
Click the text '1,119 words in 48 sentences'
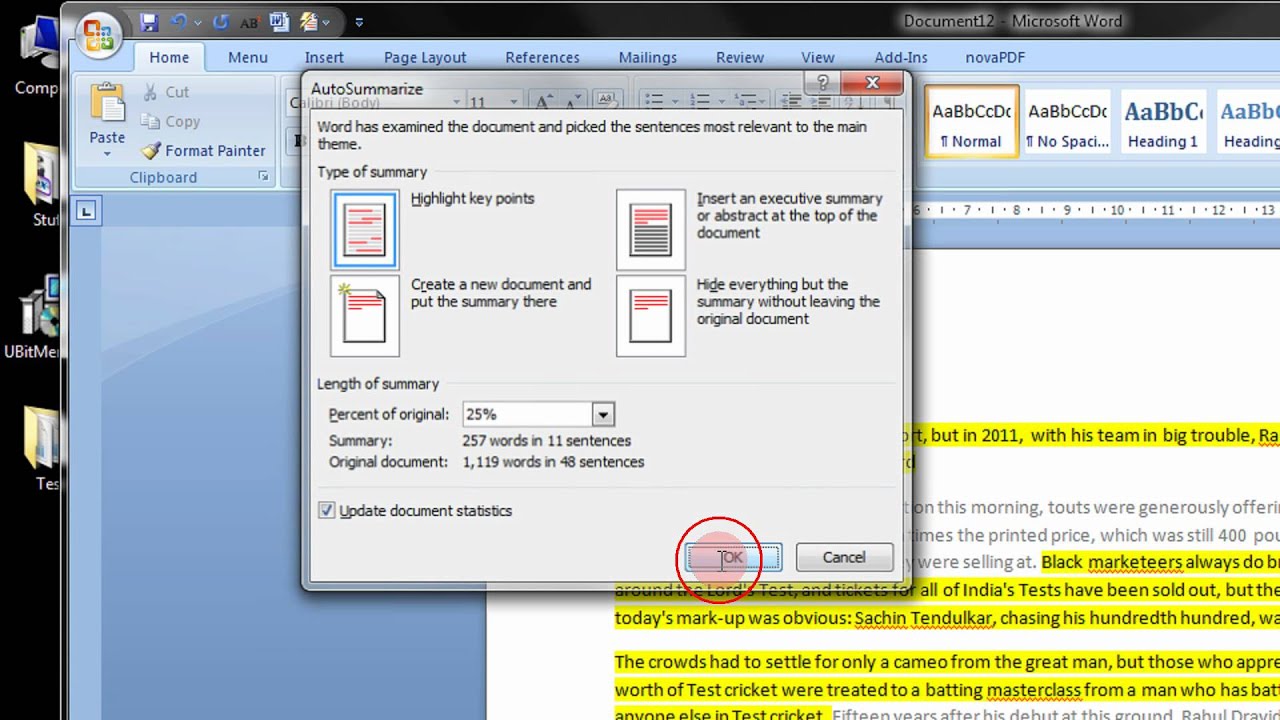pos(553,462)
